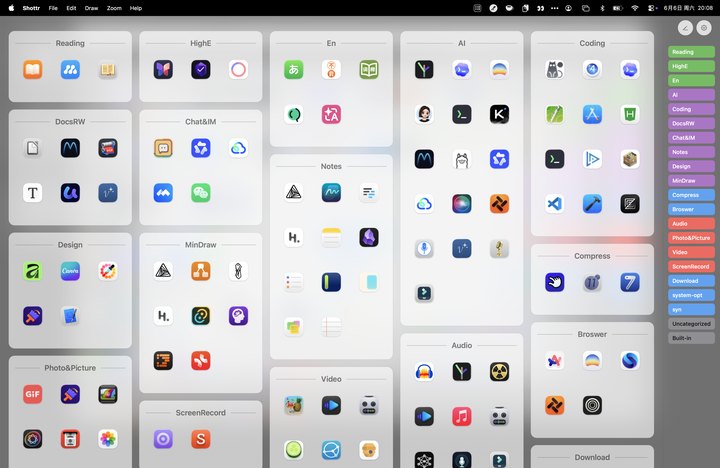The height and width of the screenshot is (468, 720).
Task: Open the T text editor in DocsRW
Action: (33, 193)
